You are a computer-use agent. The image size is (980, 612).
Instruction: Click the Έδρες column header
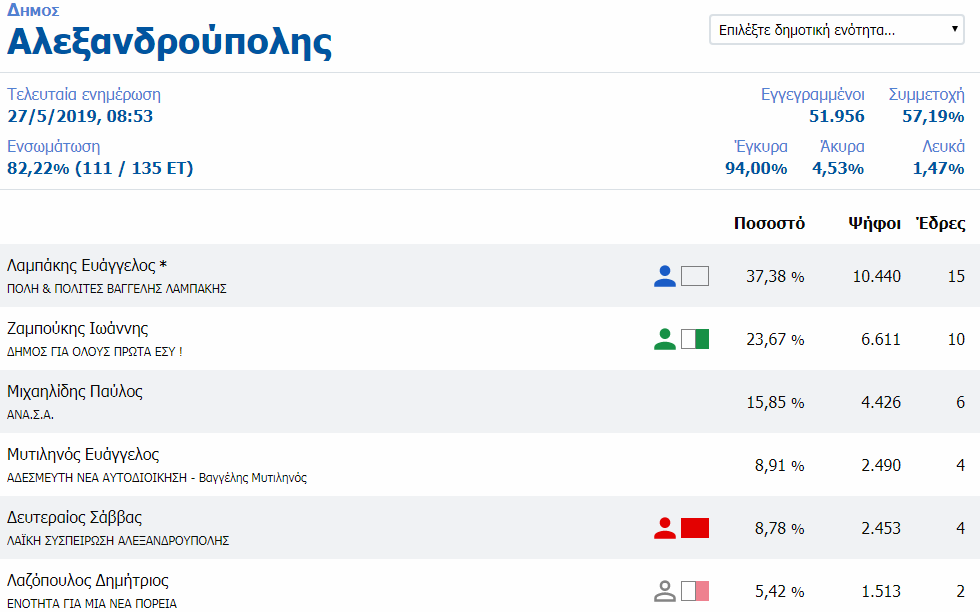[x=941, y=223]
